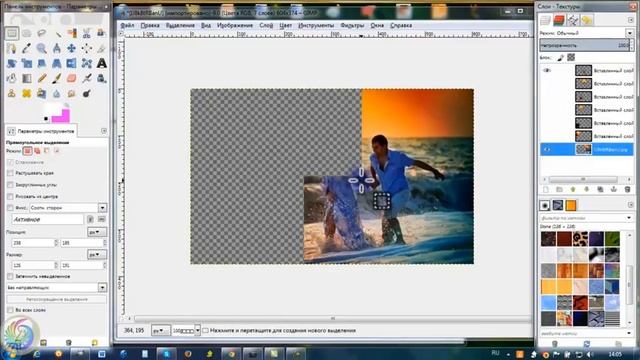Select the Move tool
The height and width of the screenshot is (360, 640).
[x=72, y=48]
